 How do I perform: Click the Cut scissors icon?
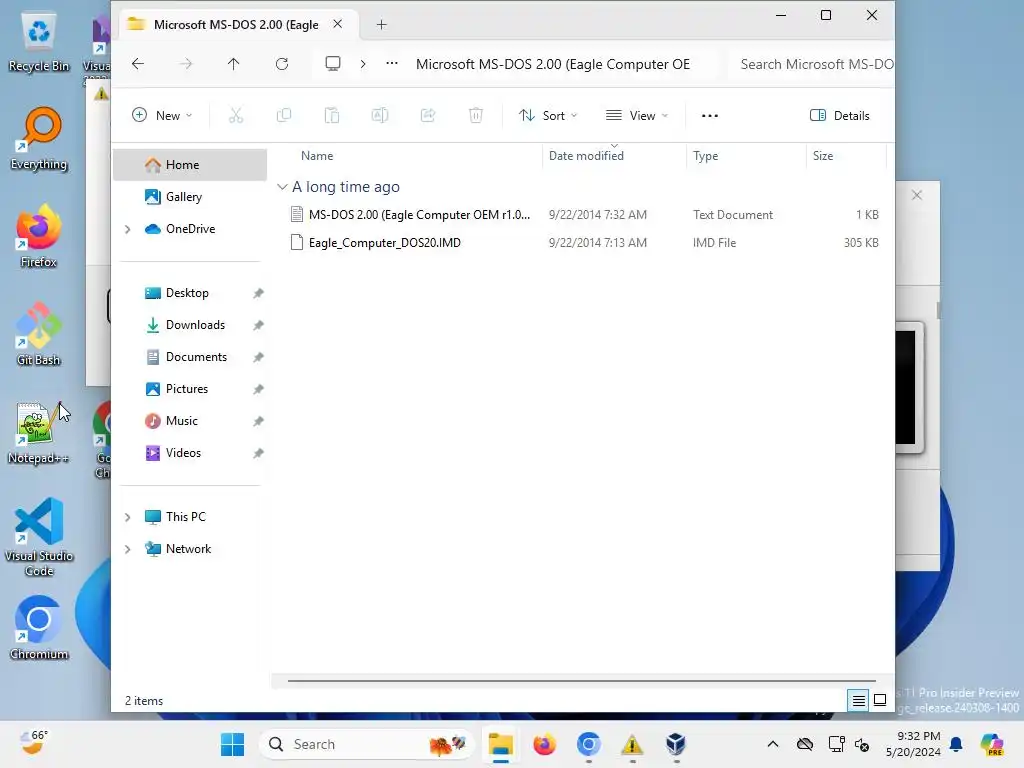(x=236, y=116)
